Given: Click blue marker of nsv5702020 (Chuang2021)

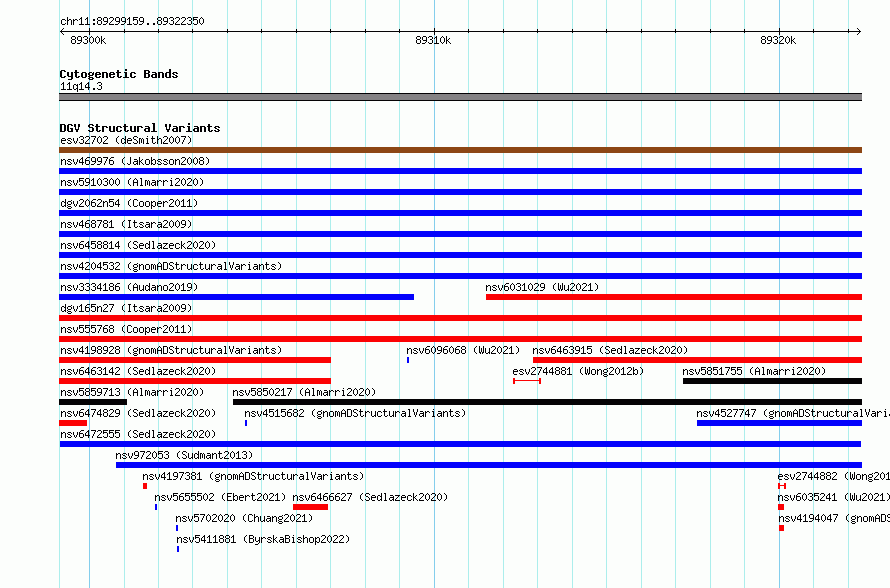Looking at the screenshot, I should tap(177, 528).
